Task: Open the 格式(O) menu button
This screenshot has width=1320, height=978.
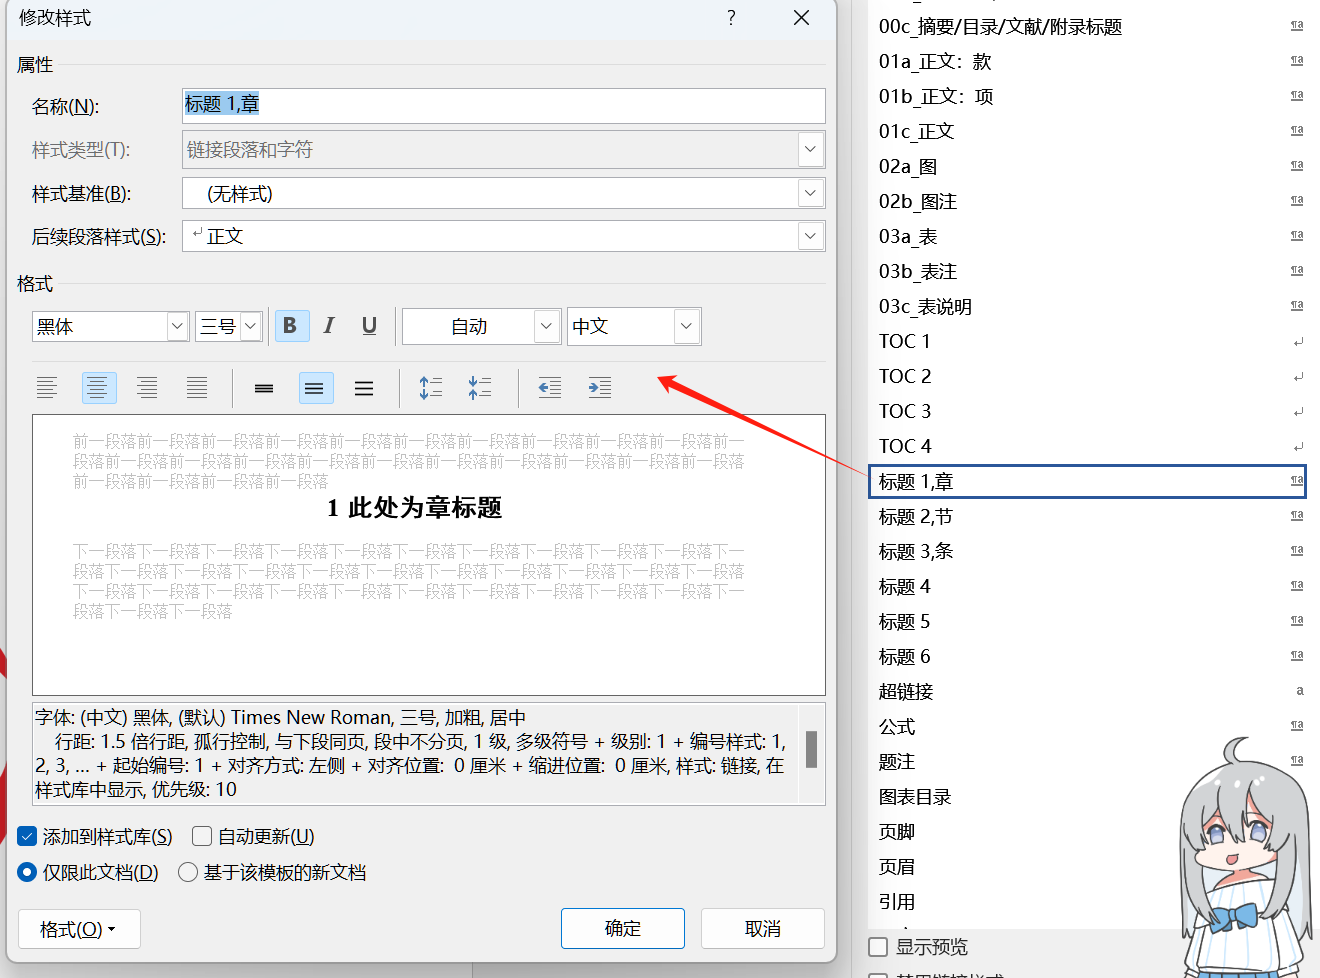Action: coord(79,929)
